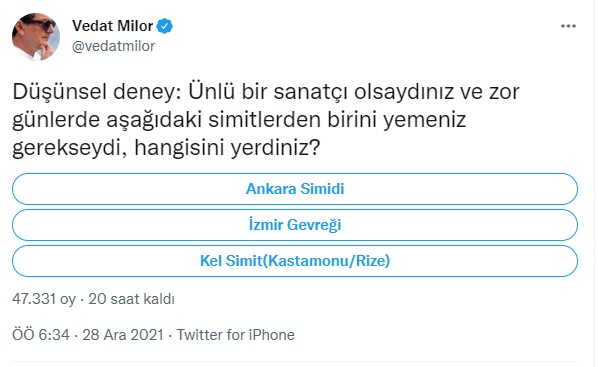Screen dimensions: 598x367
Task: Select the Kel Simit(Kastamonu/Rize) option
Action: (295, 261)
